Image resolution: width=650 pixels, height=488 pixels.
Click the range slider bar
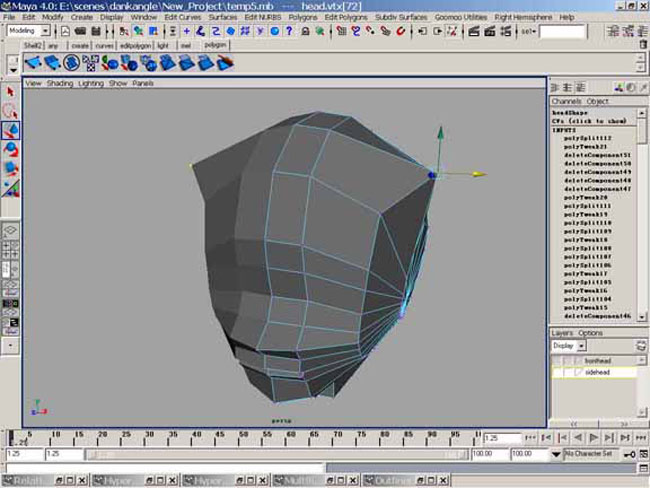[x=276, y=455]
